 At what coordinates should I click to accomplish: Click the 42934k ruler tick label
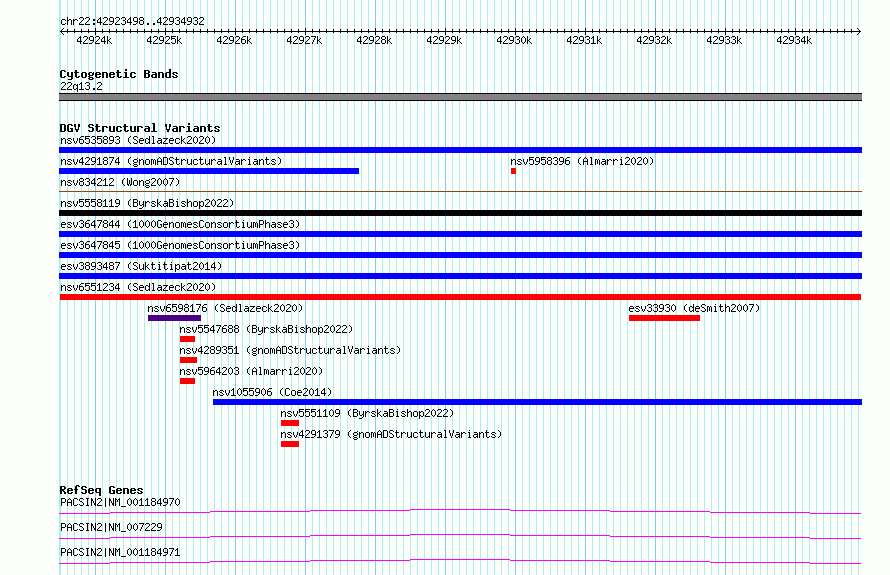coord(794,40)
